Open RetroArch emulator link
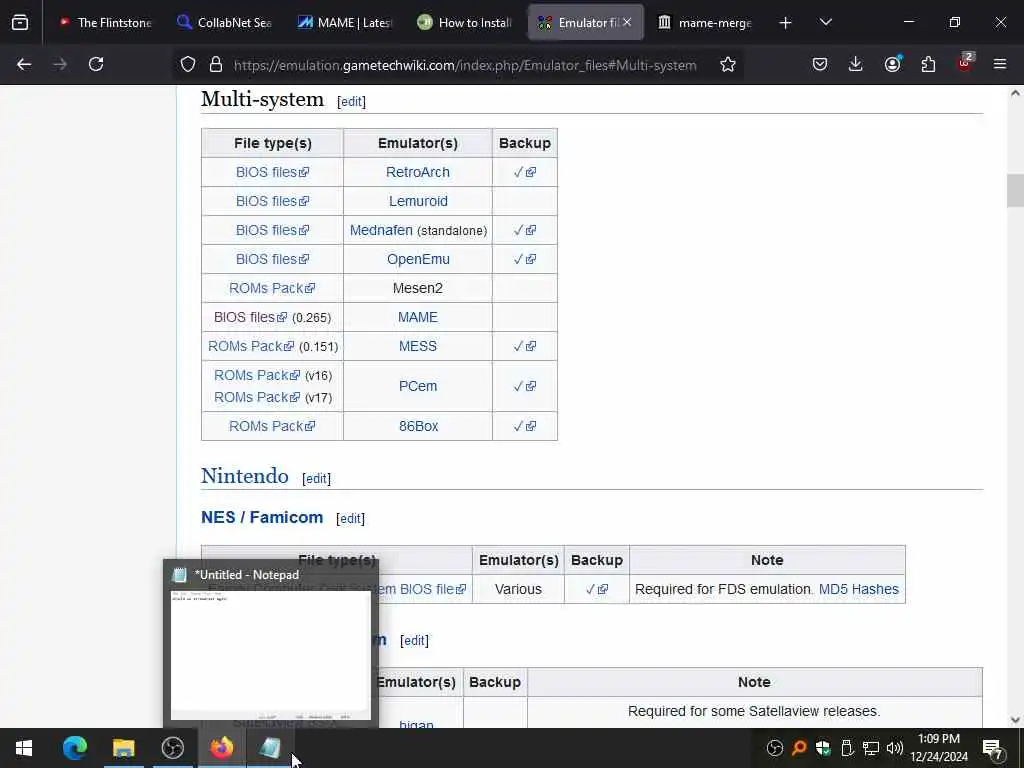Image resolution: width=1024 pixels, height=768 pixels. (x=417, y=172)
